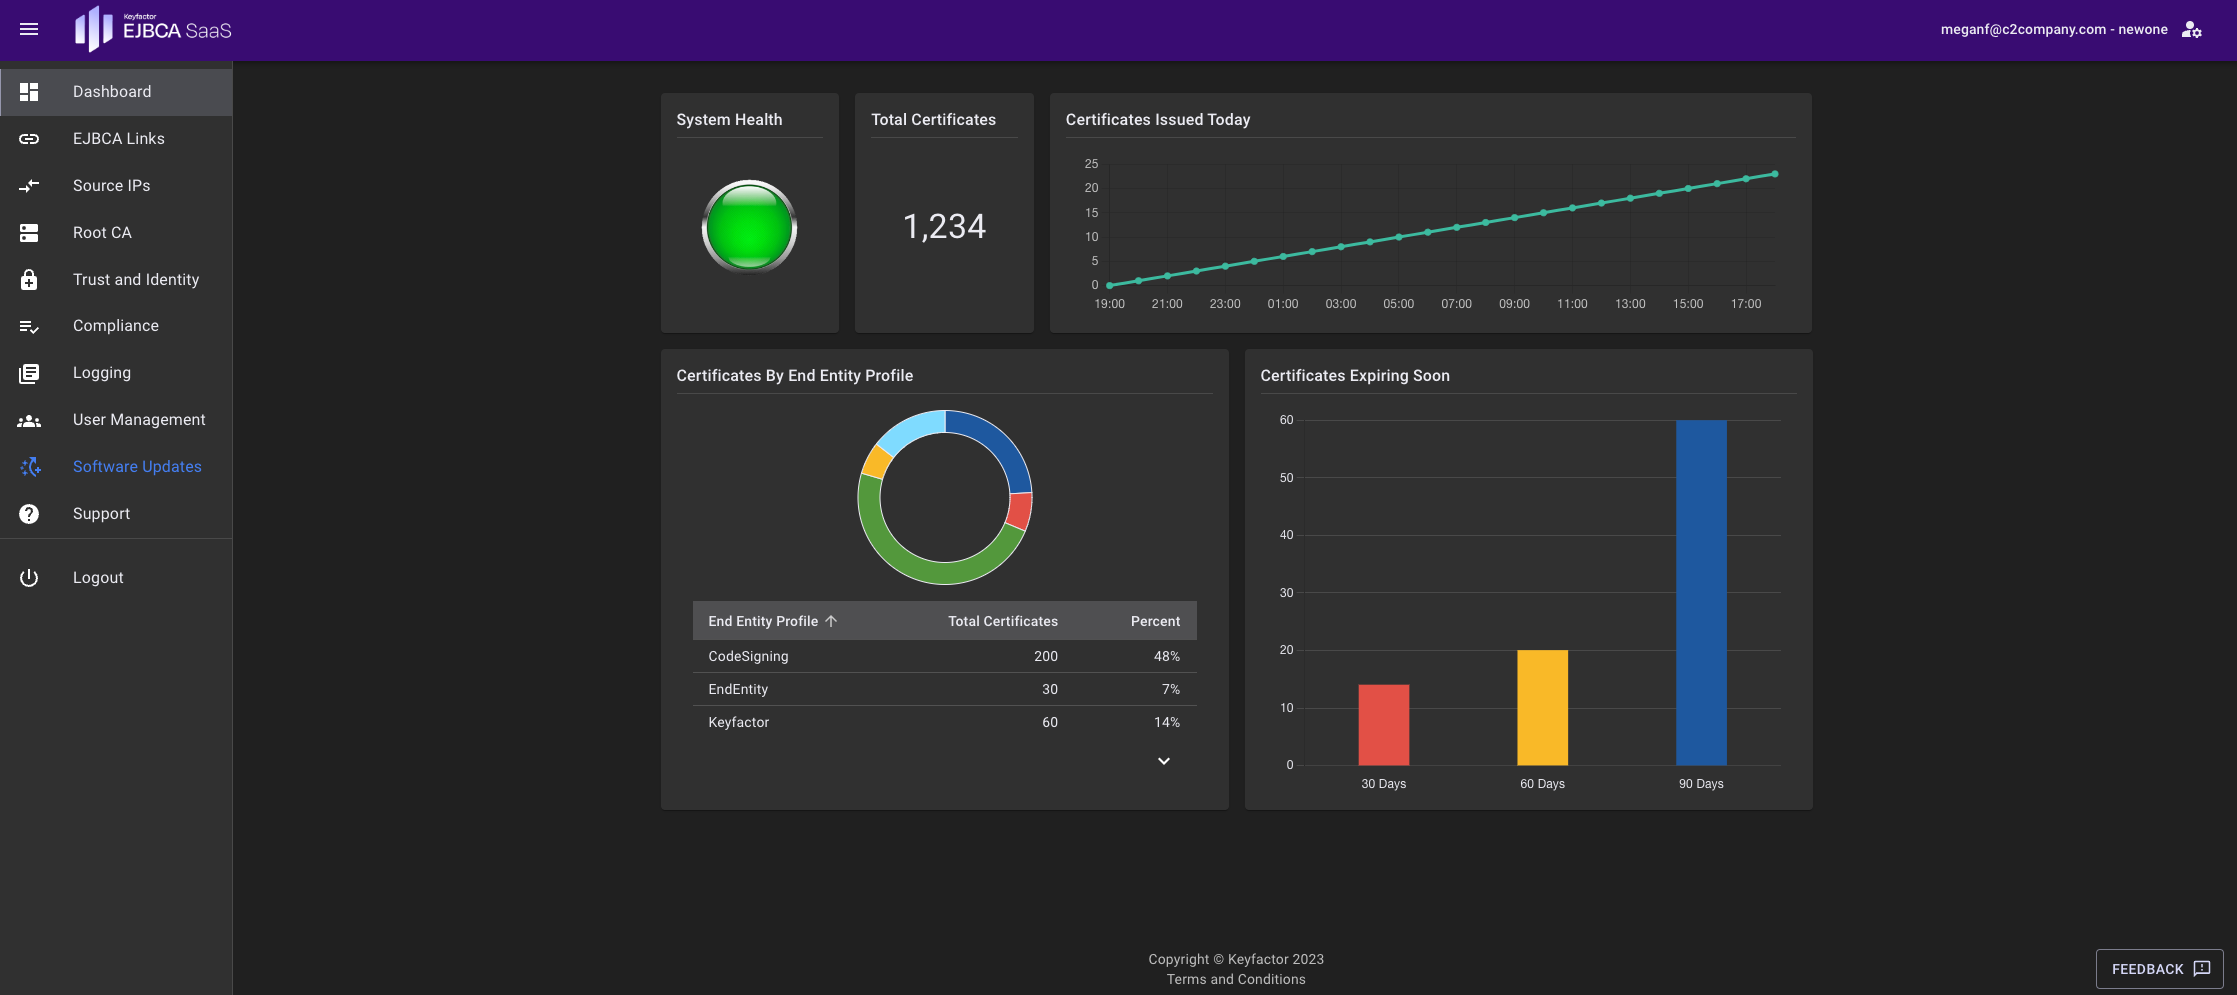Click the FEEDBACK button
The image size is (2237, 995).
2159,969
